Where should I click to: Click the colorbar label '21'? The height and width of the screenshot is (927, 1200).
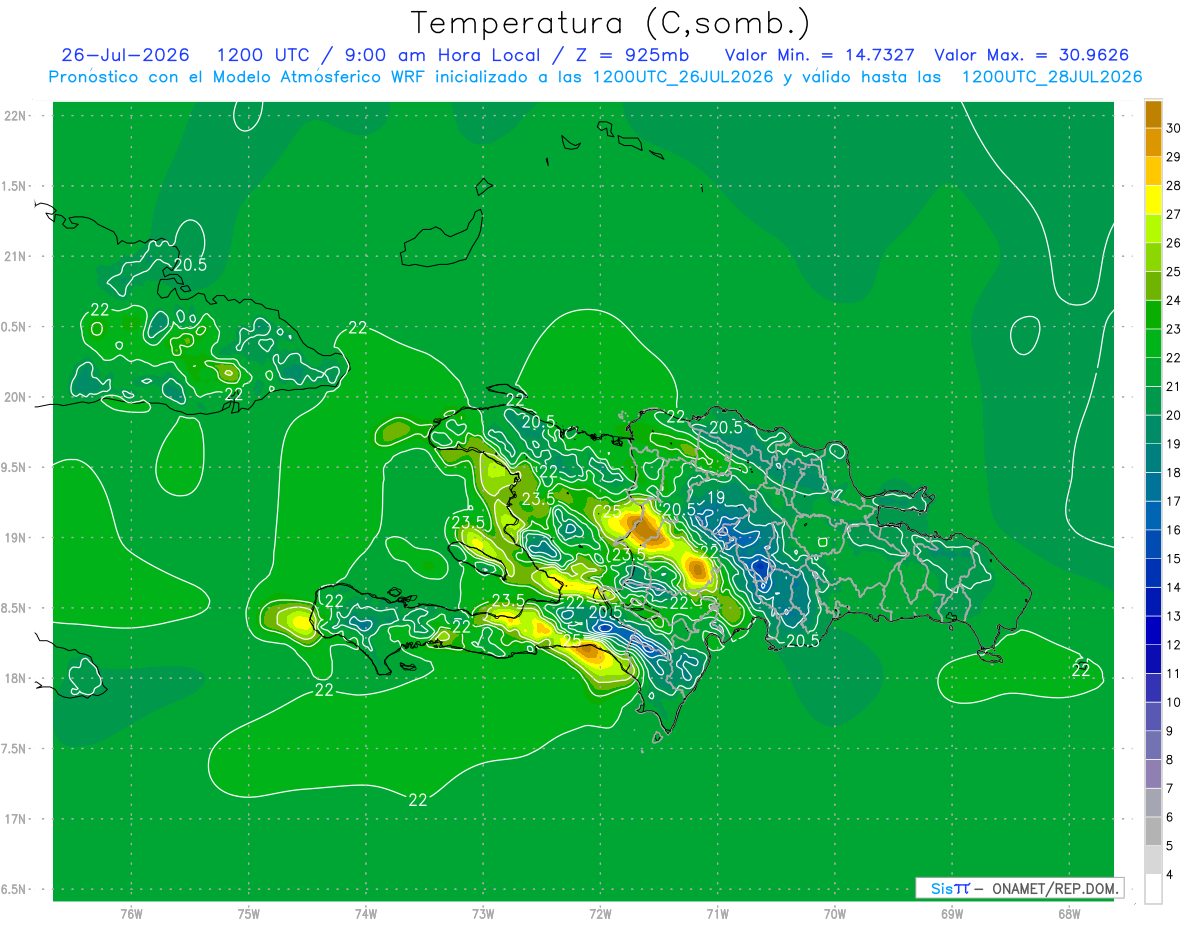coord(1174,386)
